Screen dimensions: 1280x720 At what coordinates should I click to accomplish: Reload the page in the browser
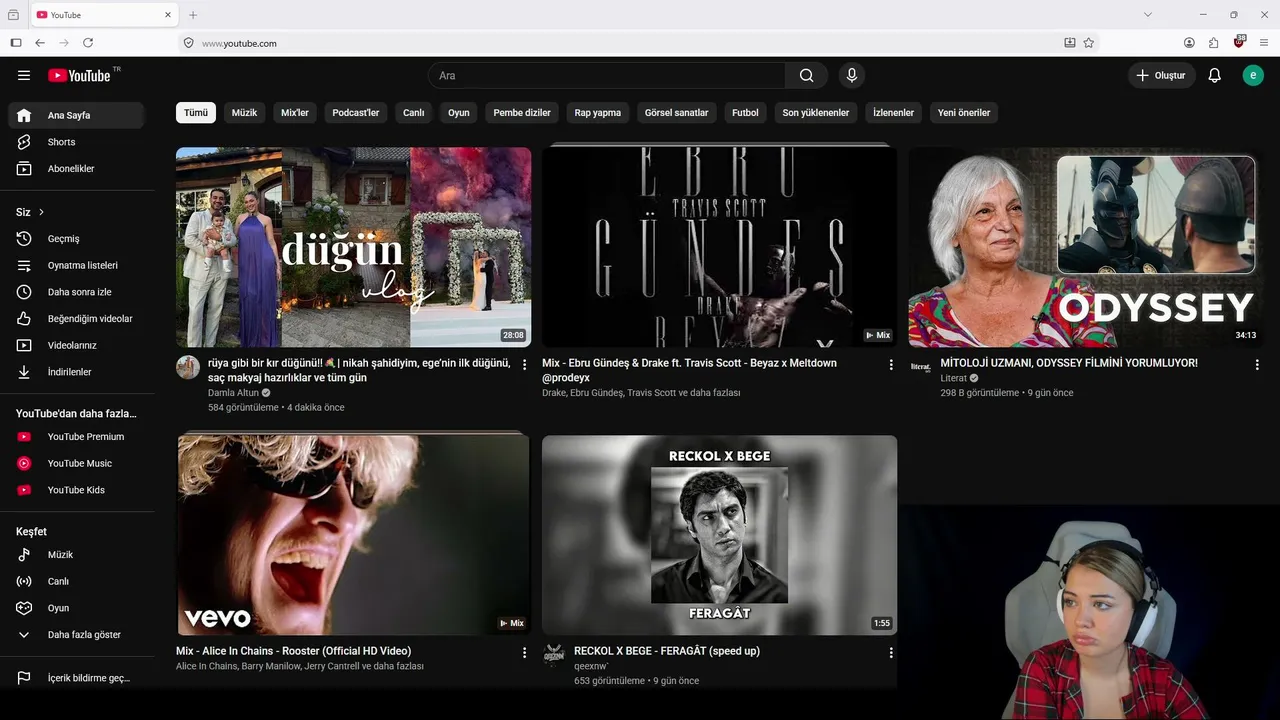coord(88,43)
